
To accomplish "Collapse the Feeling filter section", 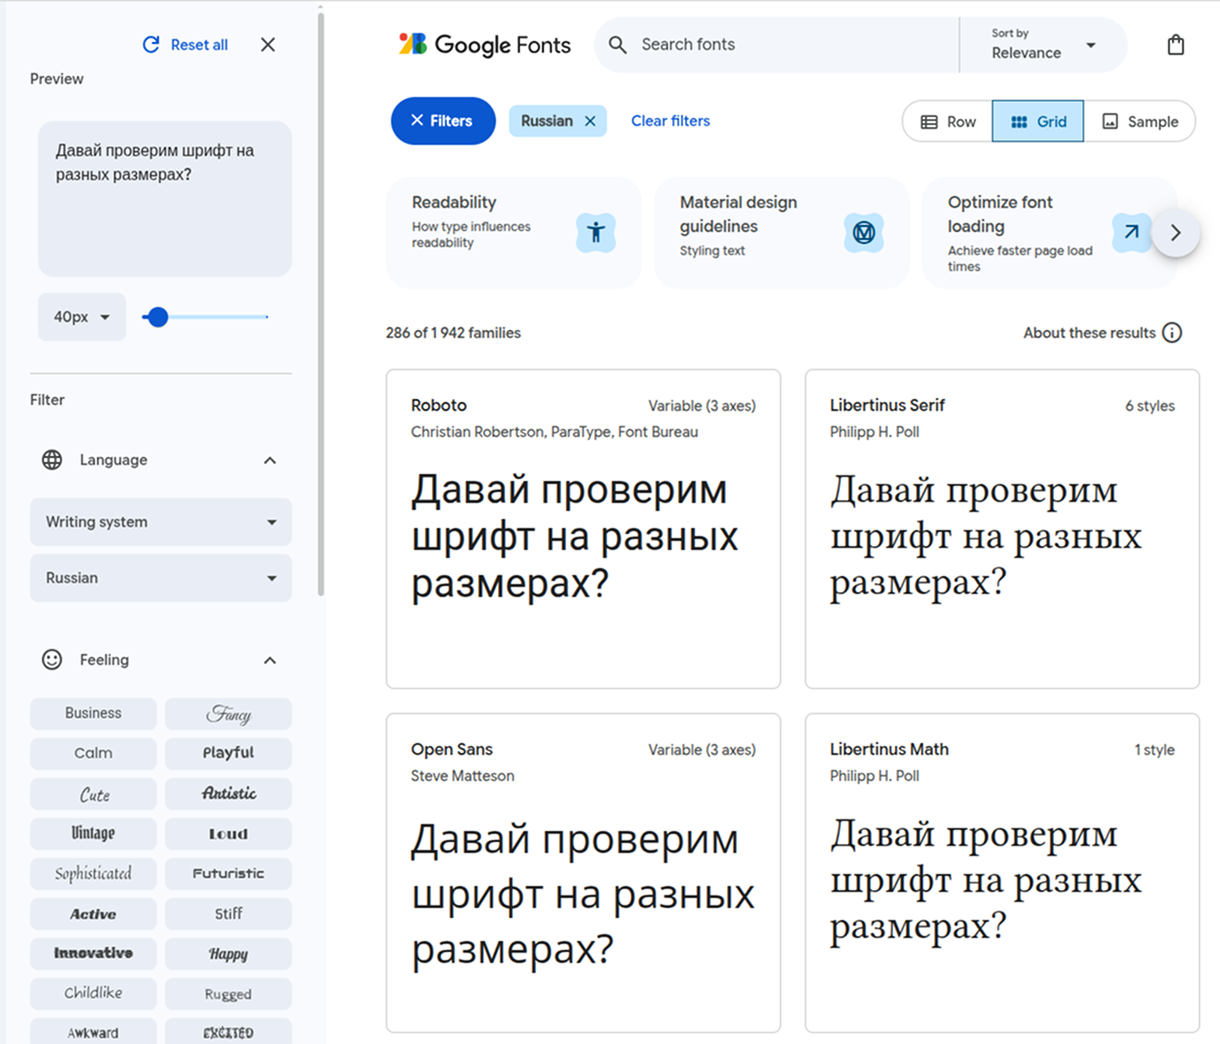I will pos(269,660).
